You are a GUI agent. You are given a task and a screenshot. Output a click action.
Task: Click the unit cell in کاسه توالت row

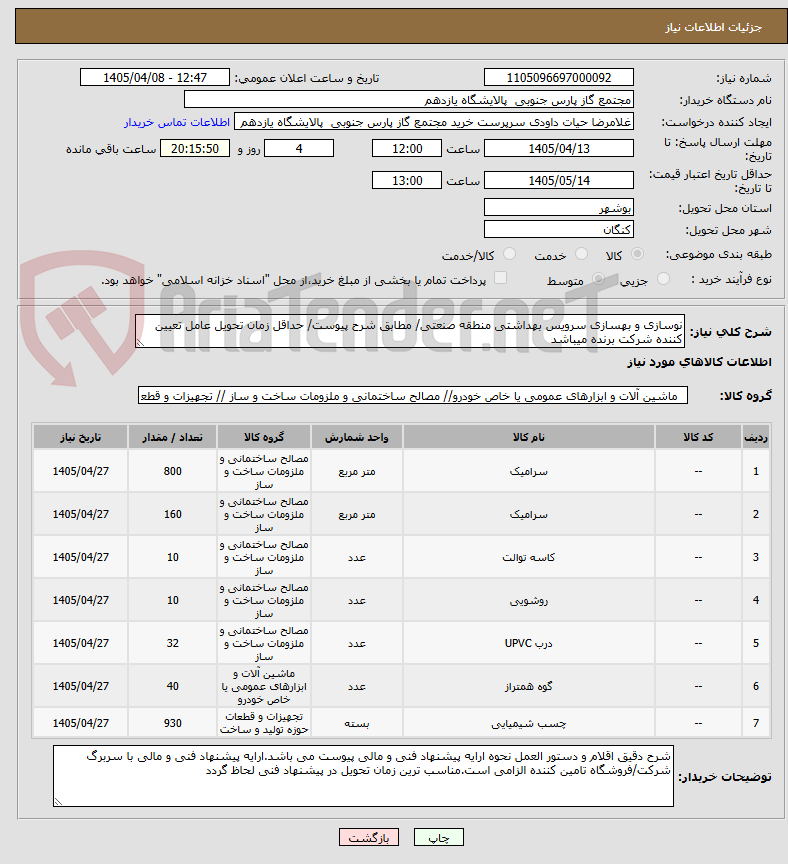pos(357,557)
